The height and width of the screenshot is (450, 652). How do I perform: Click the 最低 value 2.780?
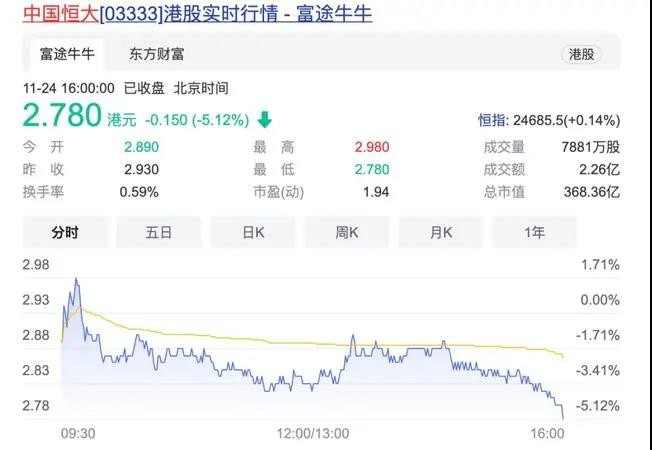tap(372, 169)
